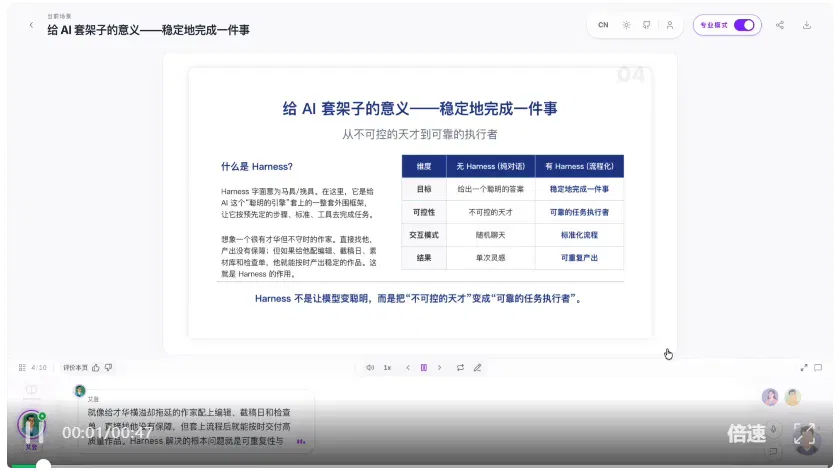Click the download icon
Image resolution: width=835 pixels, height=471 pixels.
tap(807, 25)
